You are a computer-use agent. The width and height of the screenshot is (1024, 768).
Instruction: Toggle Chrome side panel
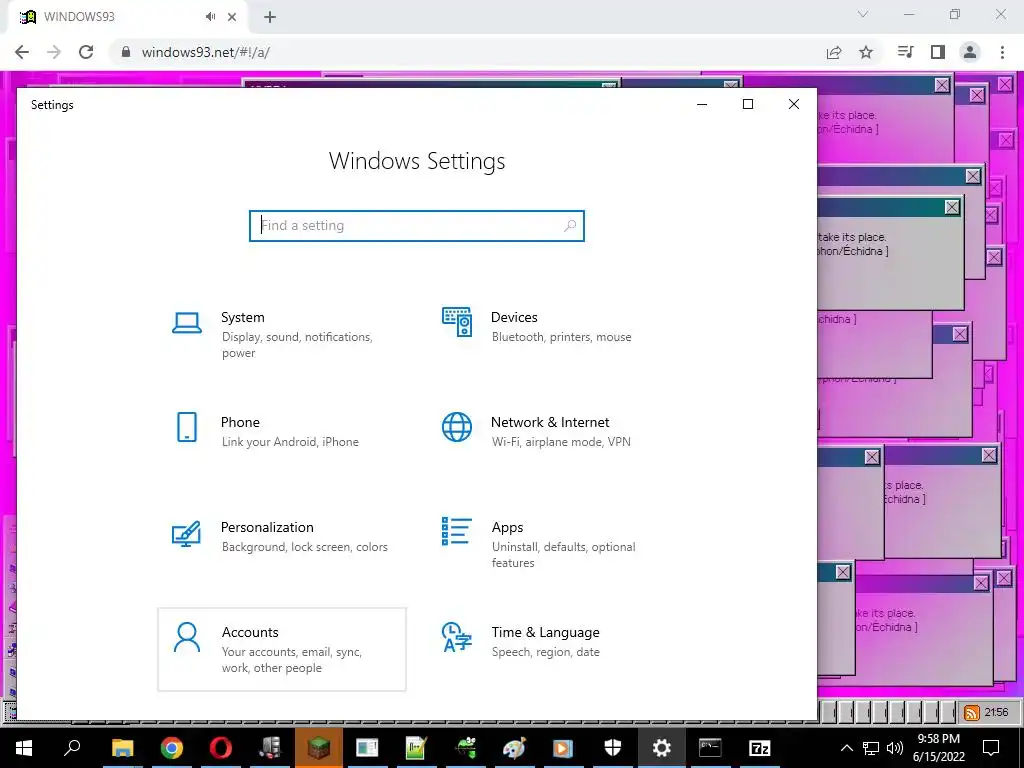point(938,52)
